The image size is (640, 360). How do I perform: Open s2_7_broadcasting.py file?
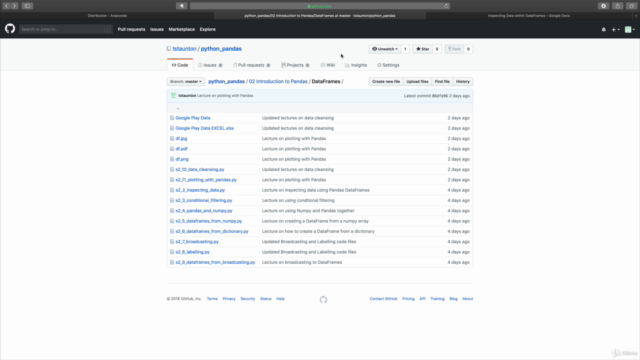tap(197, 242)
